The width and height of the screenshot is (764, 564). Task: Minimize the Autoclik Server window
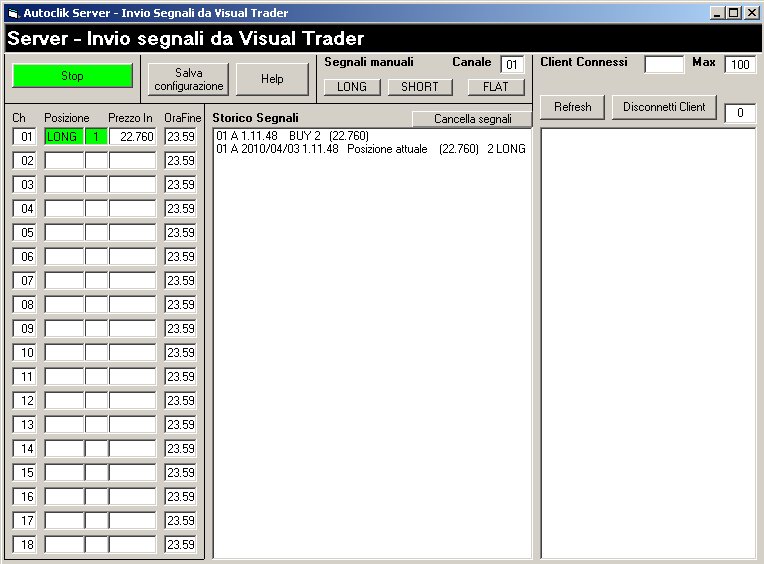[717, 13]
